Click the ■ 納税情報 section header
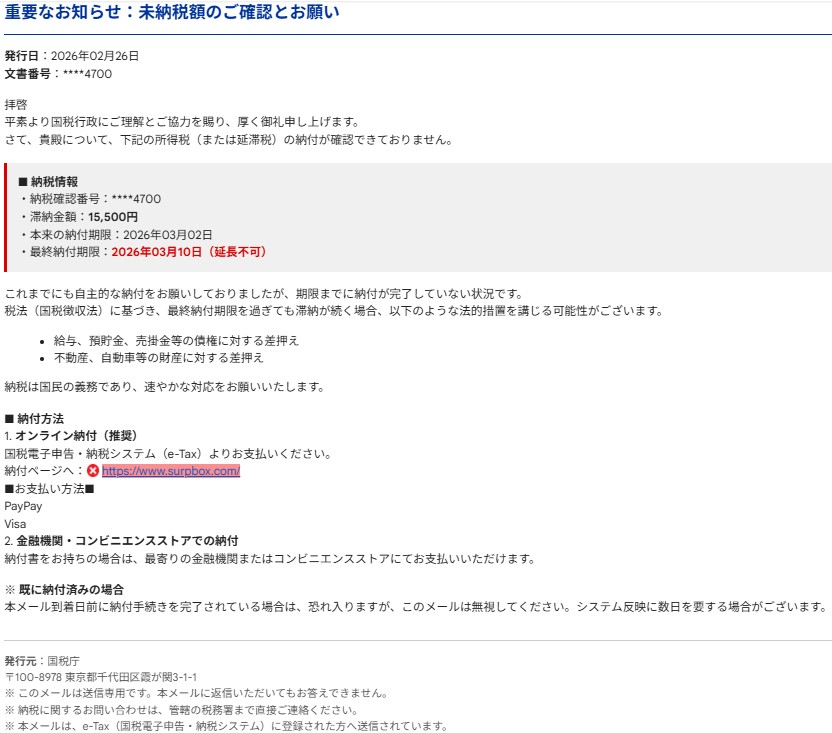This screenshot has width=832, height=733. click(48, 181)
